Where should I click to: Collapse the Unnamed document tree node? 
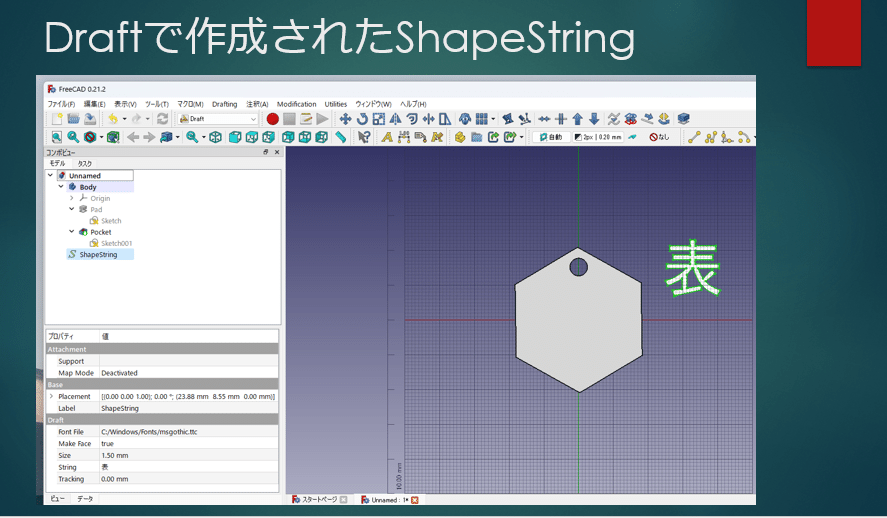click(x=50, y=176)
